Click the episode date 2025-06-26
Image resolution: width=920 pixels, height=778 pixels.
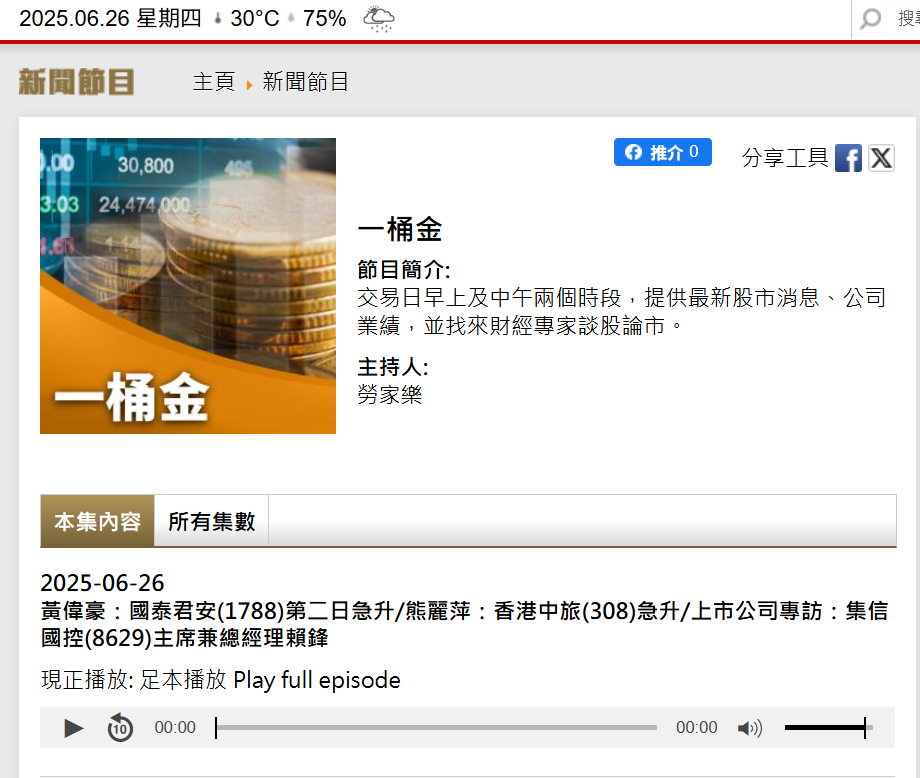tap(102, 583)
